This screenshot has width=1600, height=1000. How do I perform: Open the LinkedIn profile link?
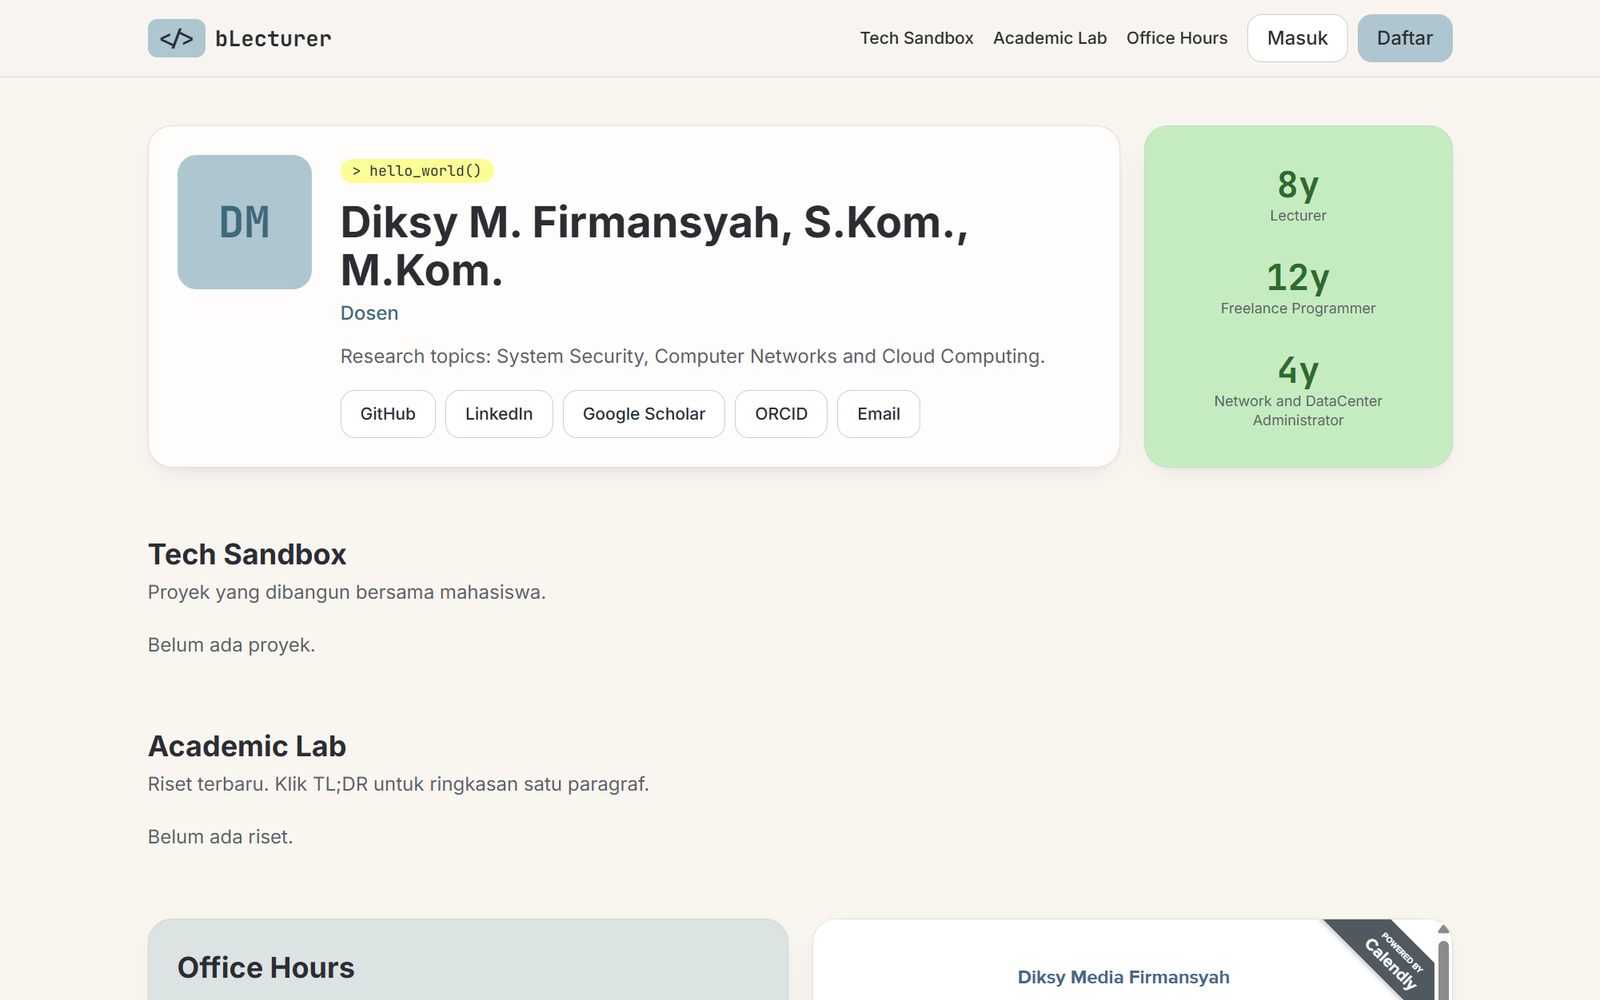coord(499,414)
